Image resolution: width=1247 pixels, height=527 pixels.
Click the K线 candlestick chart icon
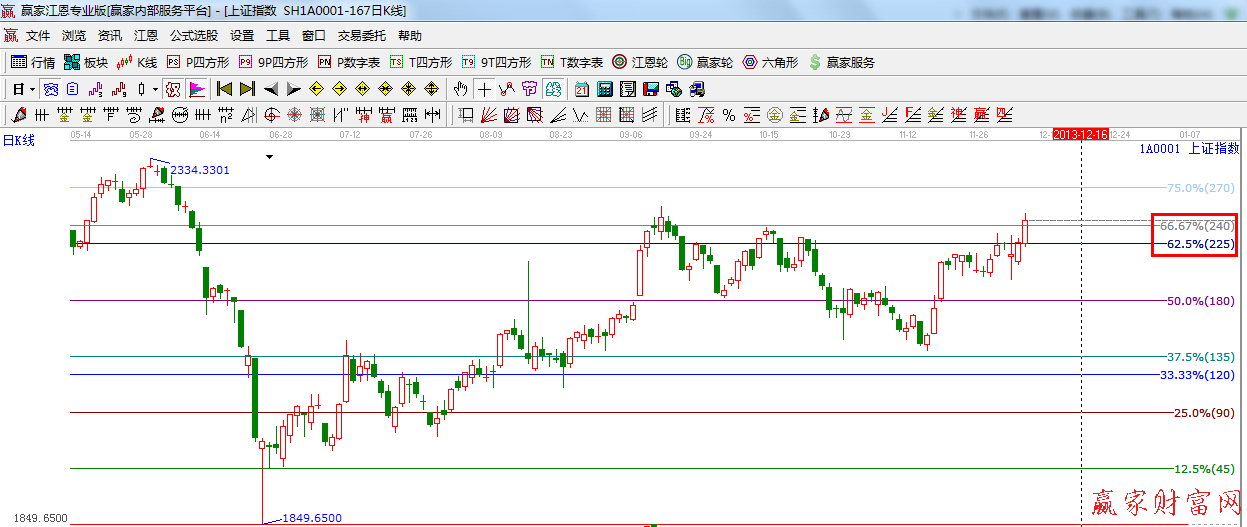pyautogui.click(x=135, y=62)
